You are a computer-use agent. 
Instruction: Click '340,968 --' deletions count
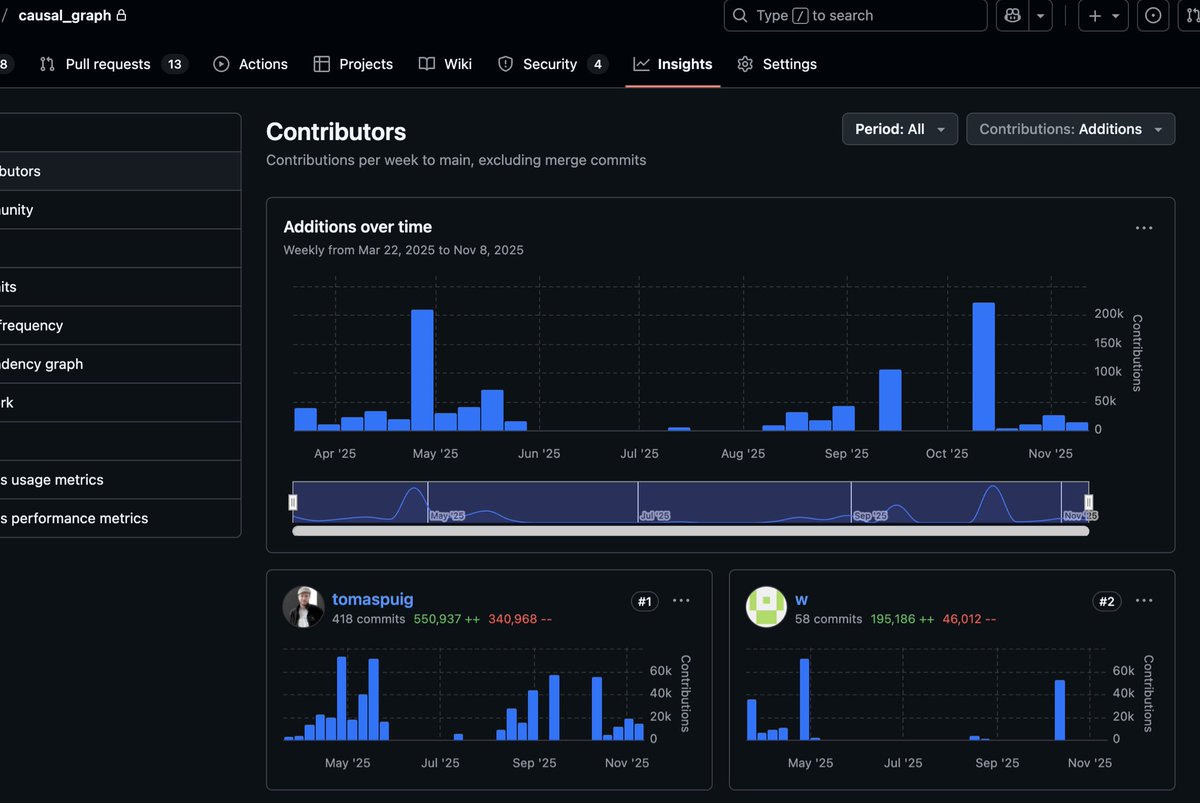click(520, 619)
